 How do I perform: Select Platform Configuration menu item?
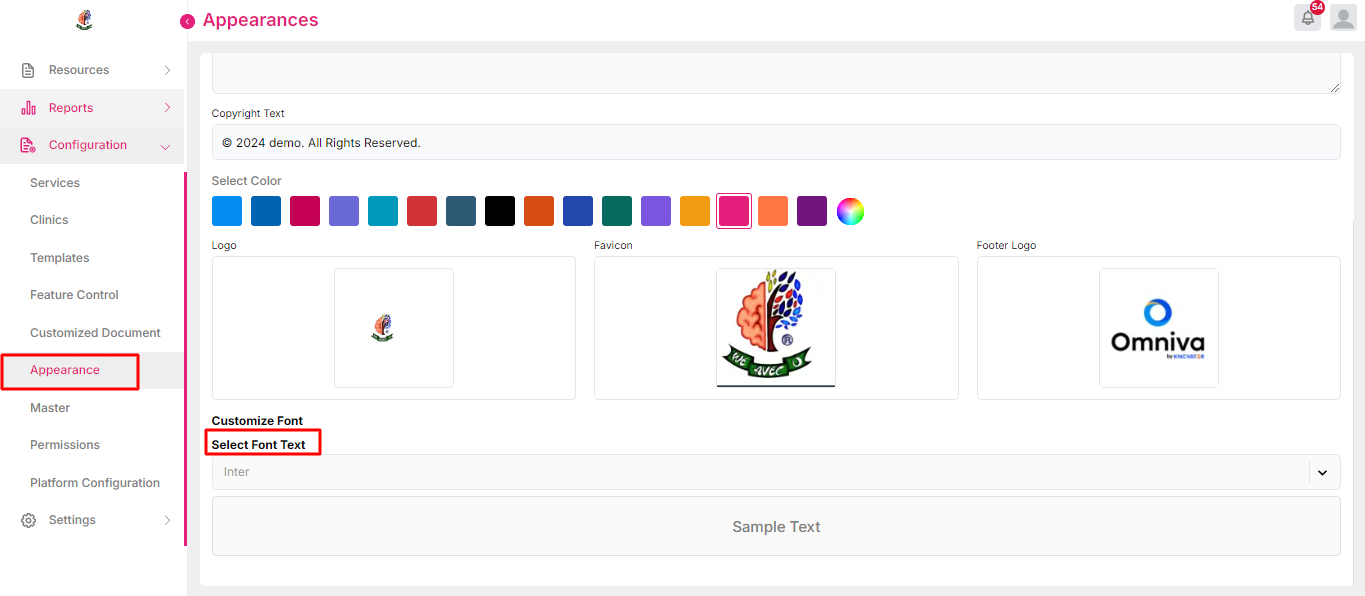click(x=95, y=483)
